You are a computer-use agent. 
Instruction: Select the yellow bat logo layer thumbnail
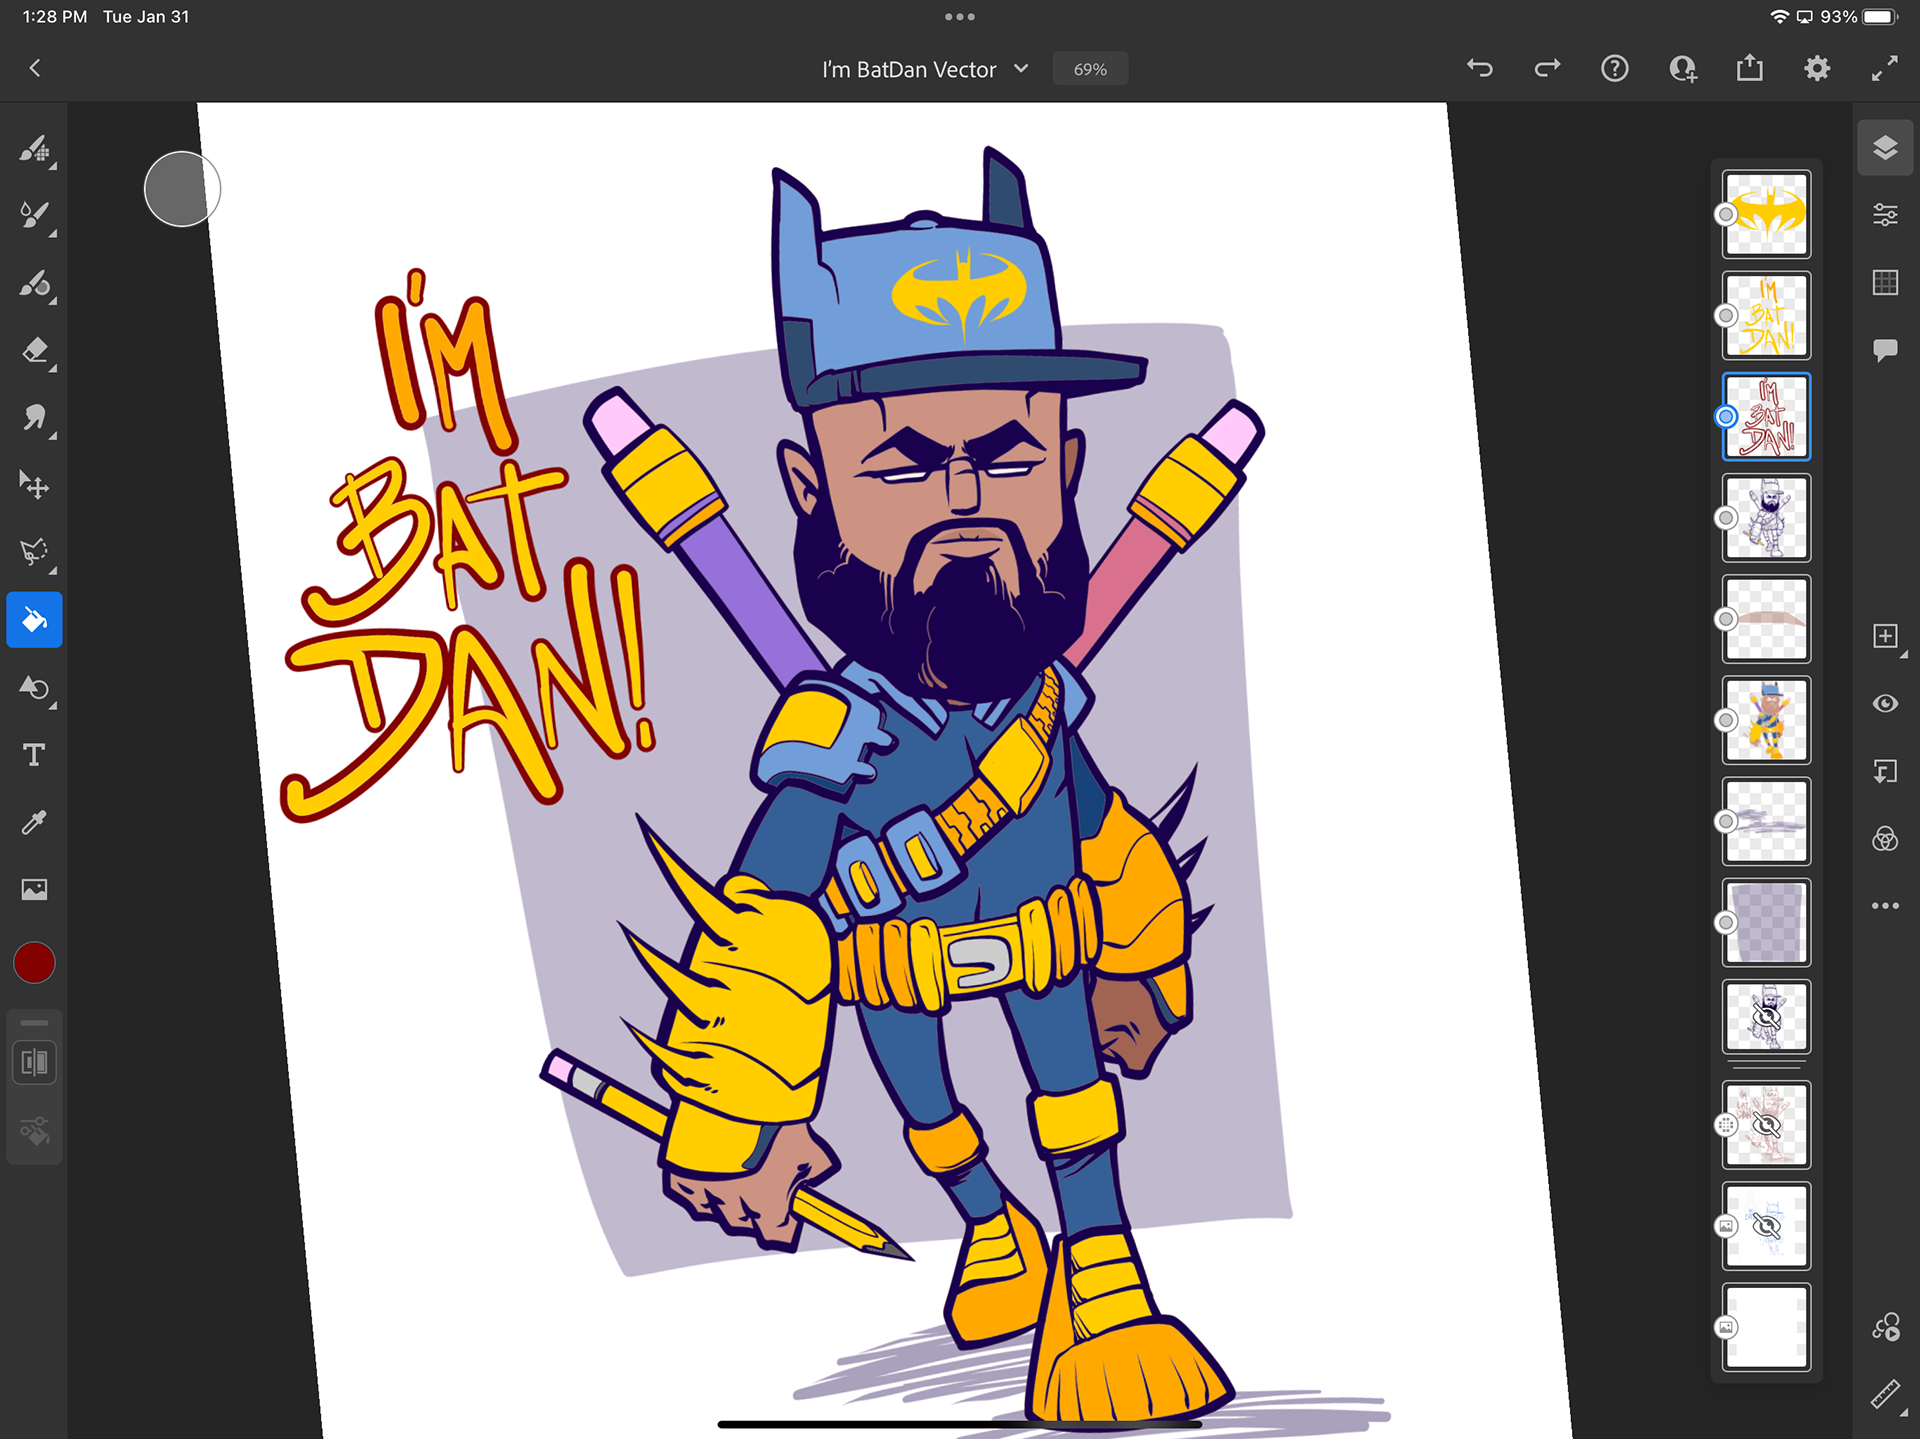[x=1767, y=214]
